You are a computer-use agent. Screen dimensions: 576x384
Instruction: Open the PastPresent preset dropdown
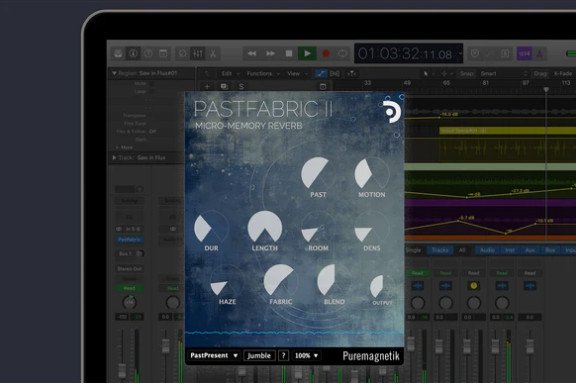point(214,355)
